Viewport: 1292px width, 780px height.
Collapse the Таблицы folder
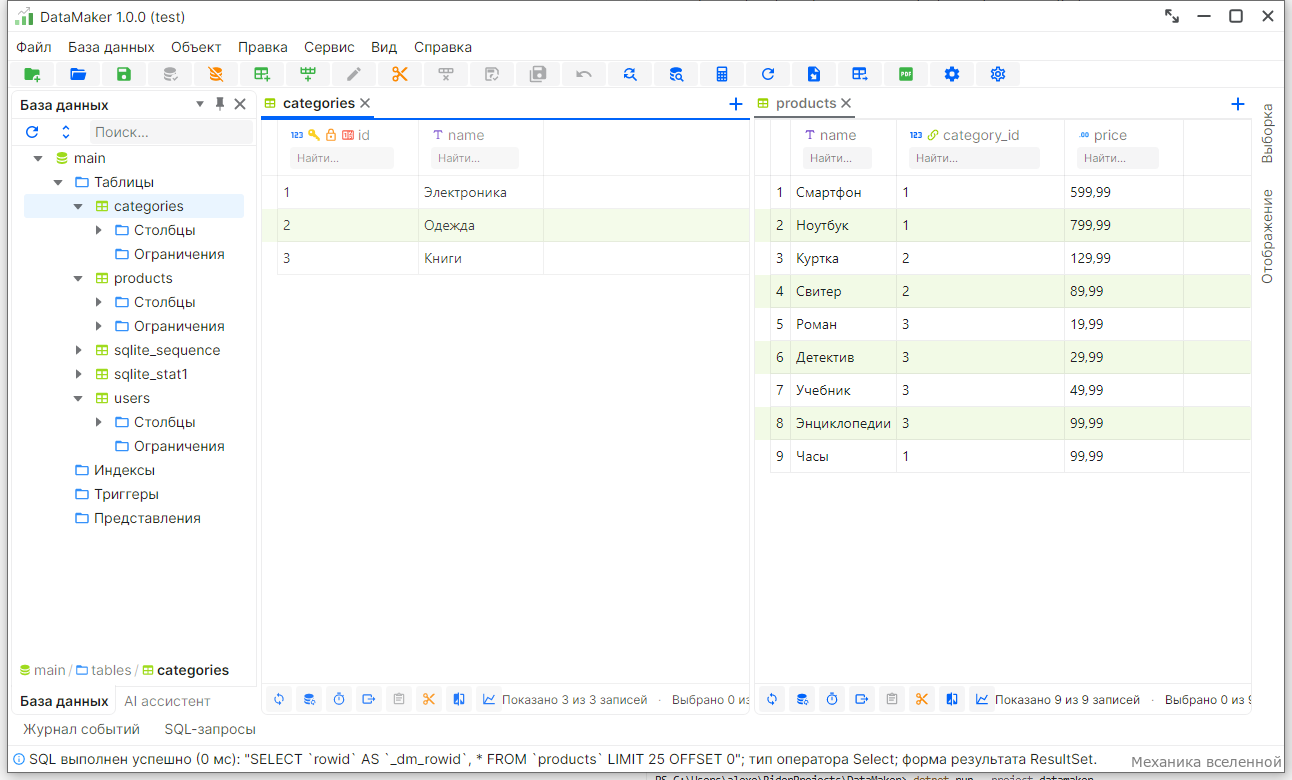[x=58, y=182]
